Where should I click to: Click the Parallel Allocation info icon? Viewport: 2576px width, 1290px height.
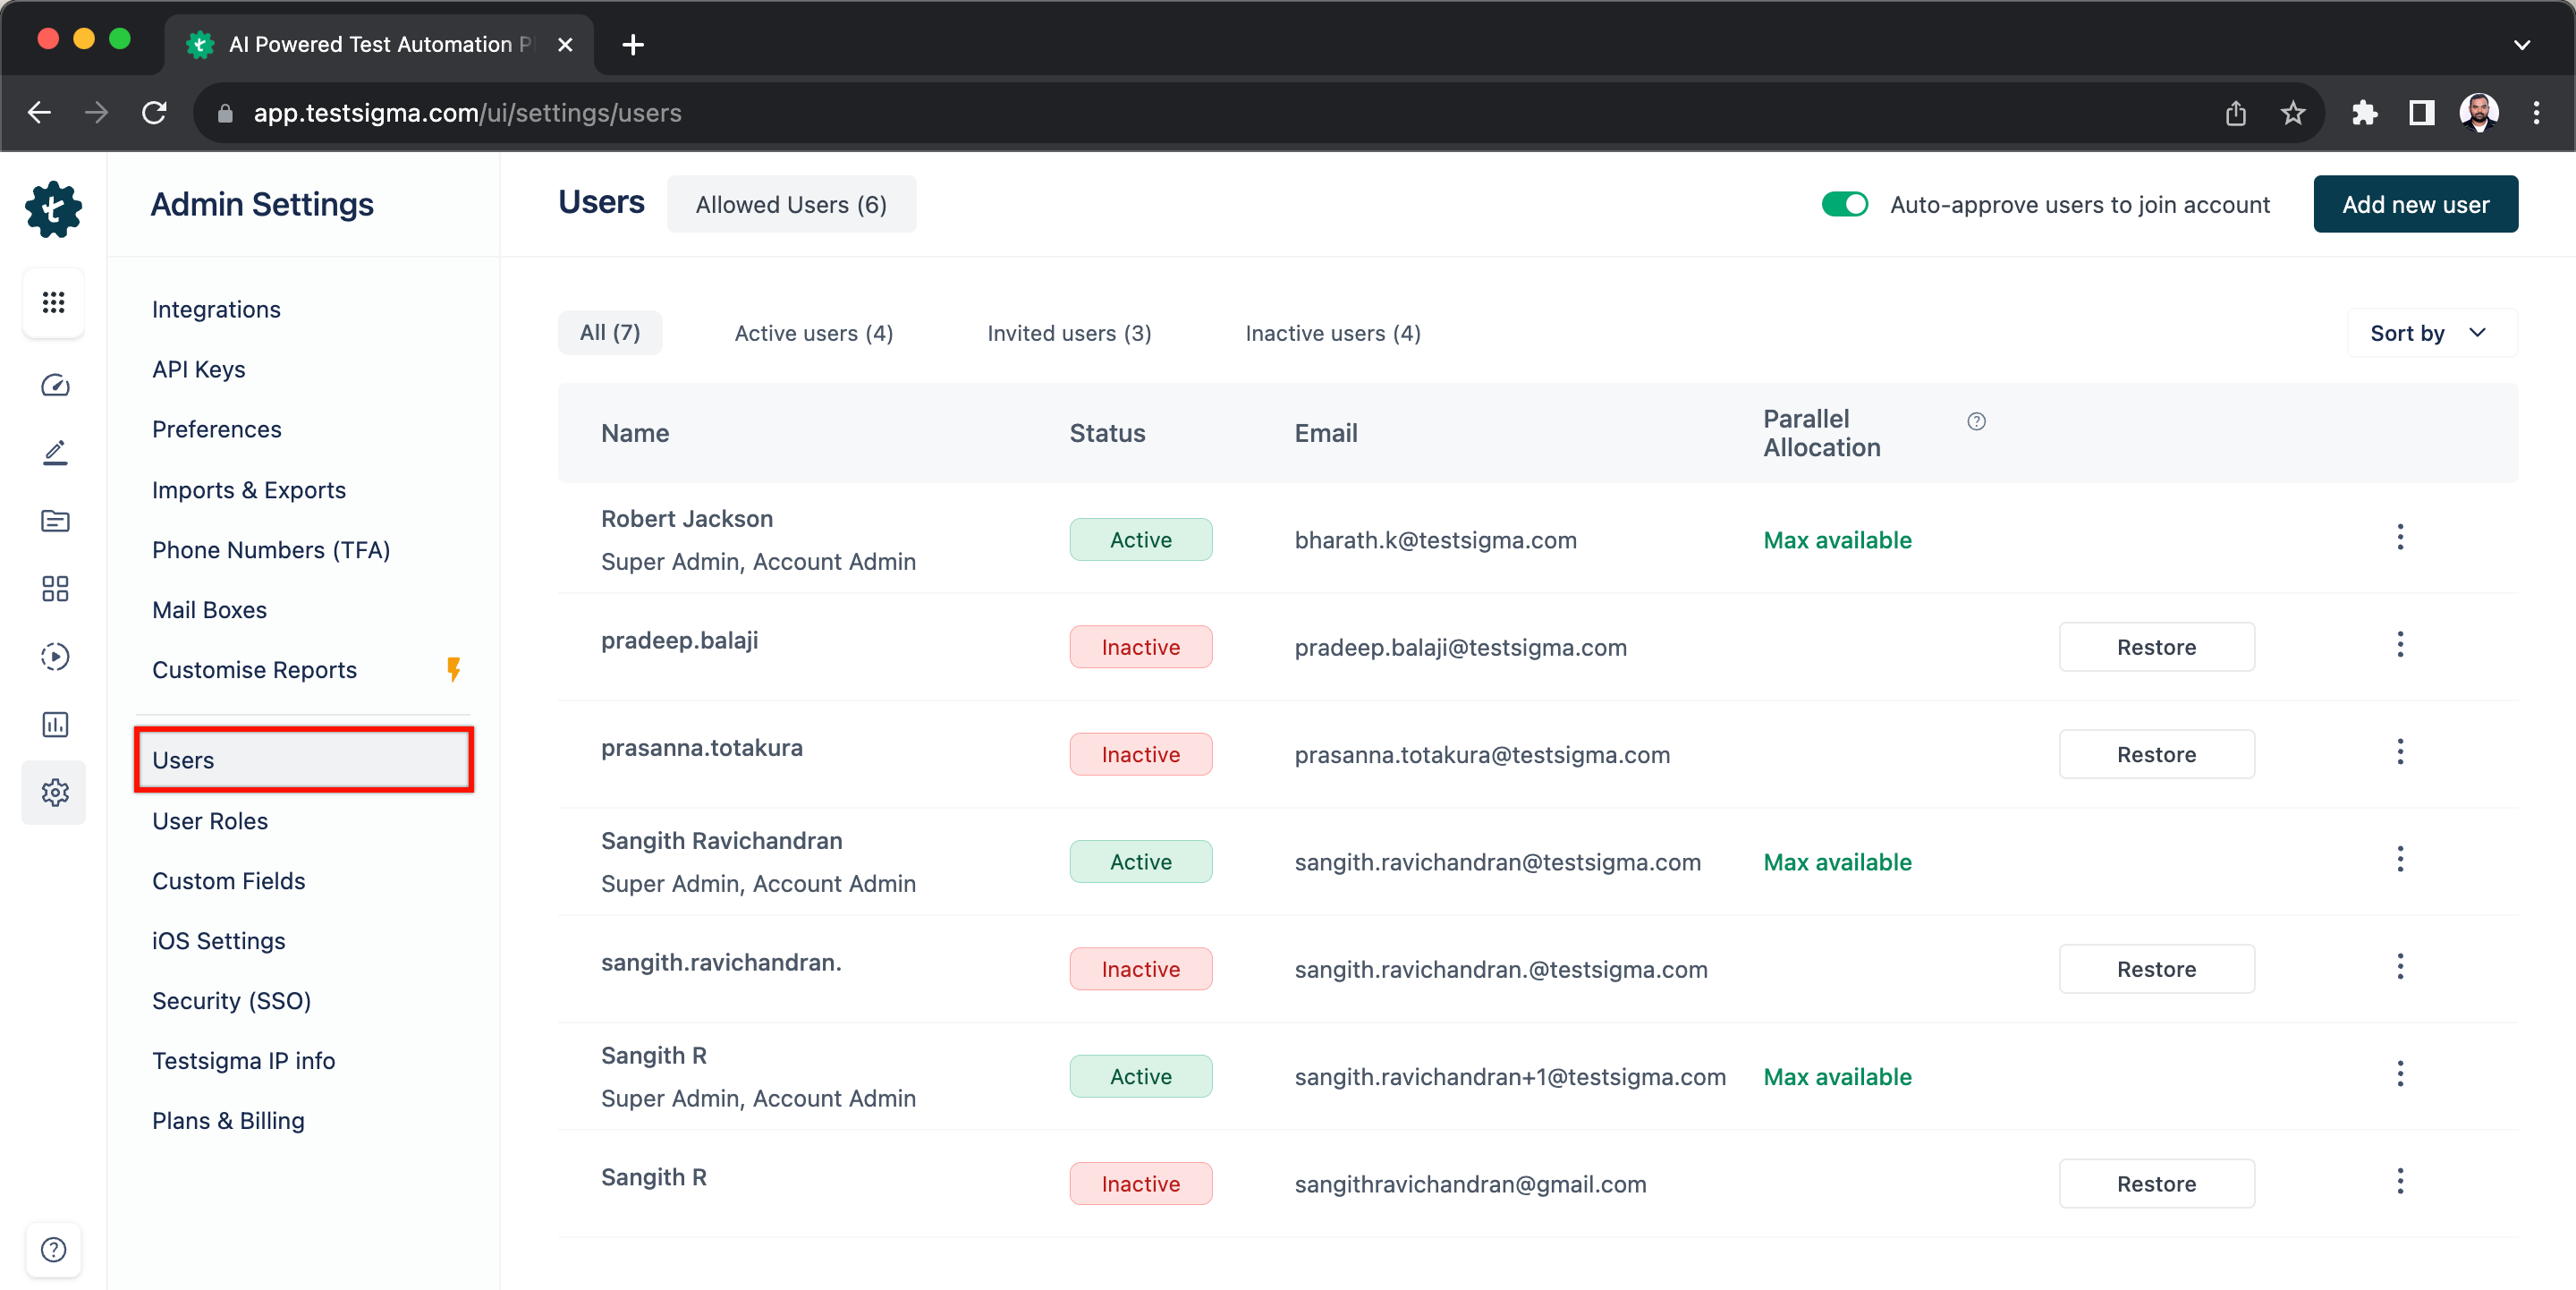[x=1976, y=421]
